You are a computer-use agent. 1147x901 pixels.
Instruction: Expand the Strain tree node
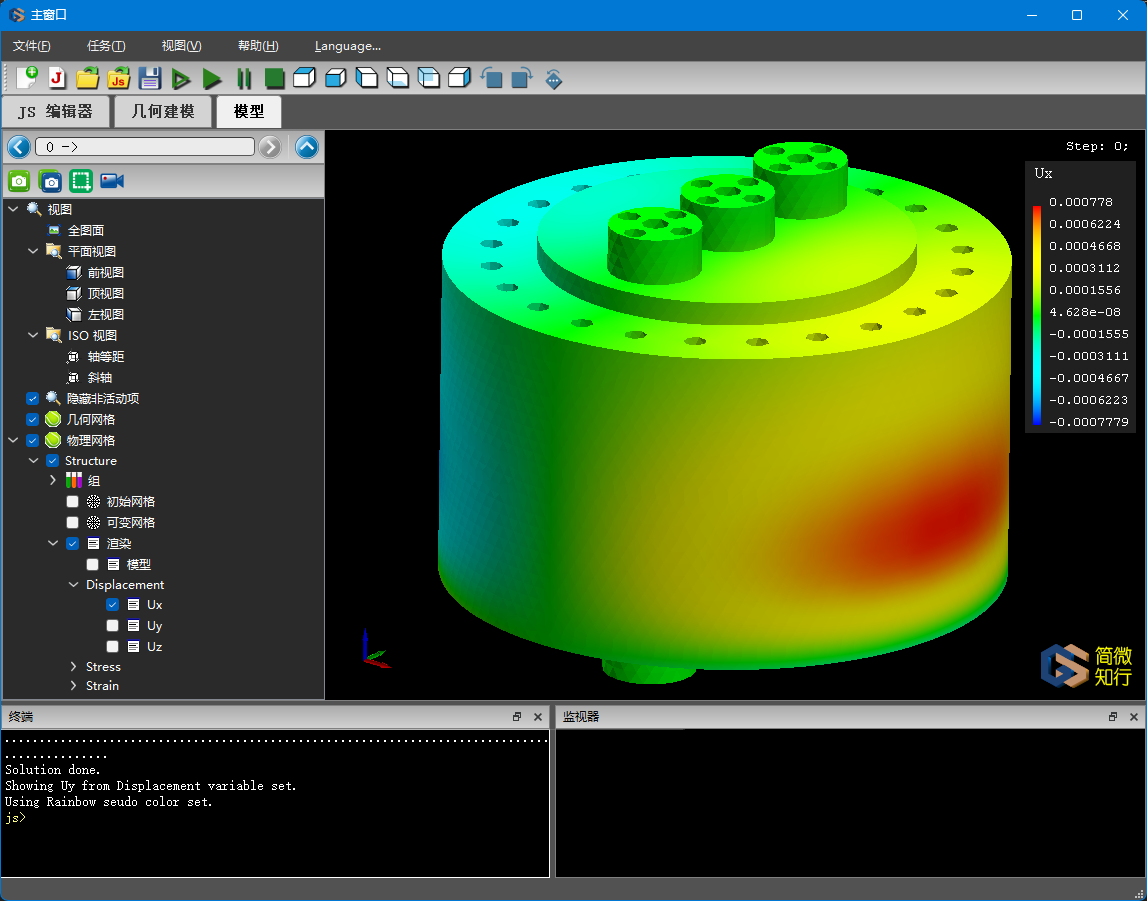tap(74, 686)
